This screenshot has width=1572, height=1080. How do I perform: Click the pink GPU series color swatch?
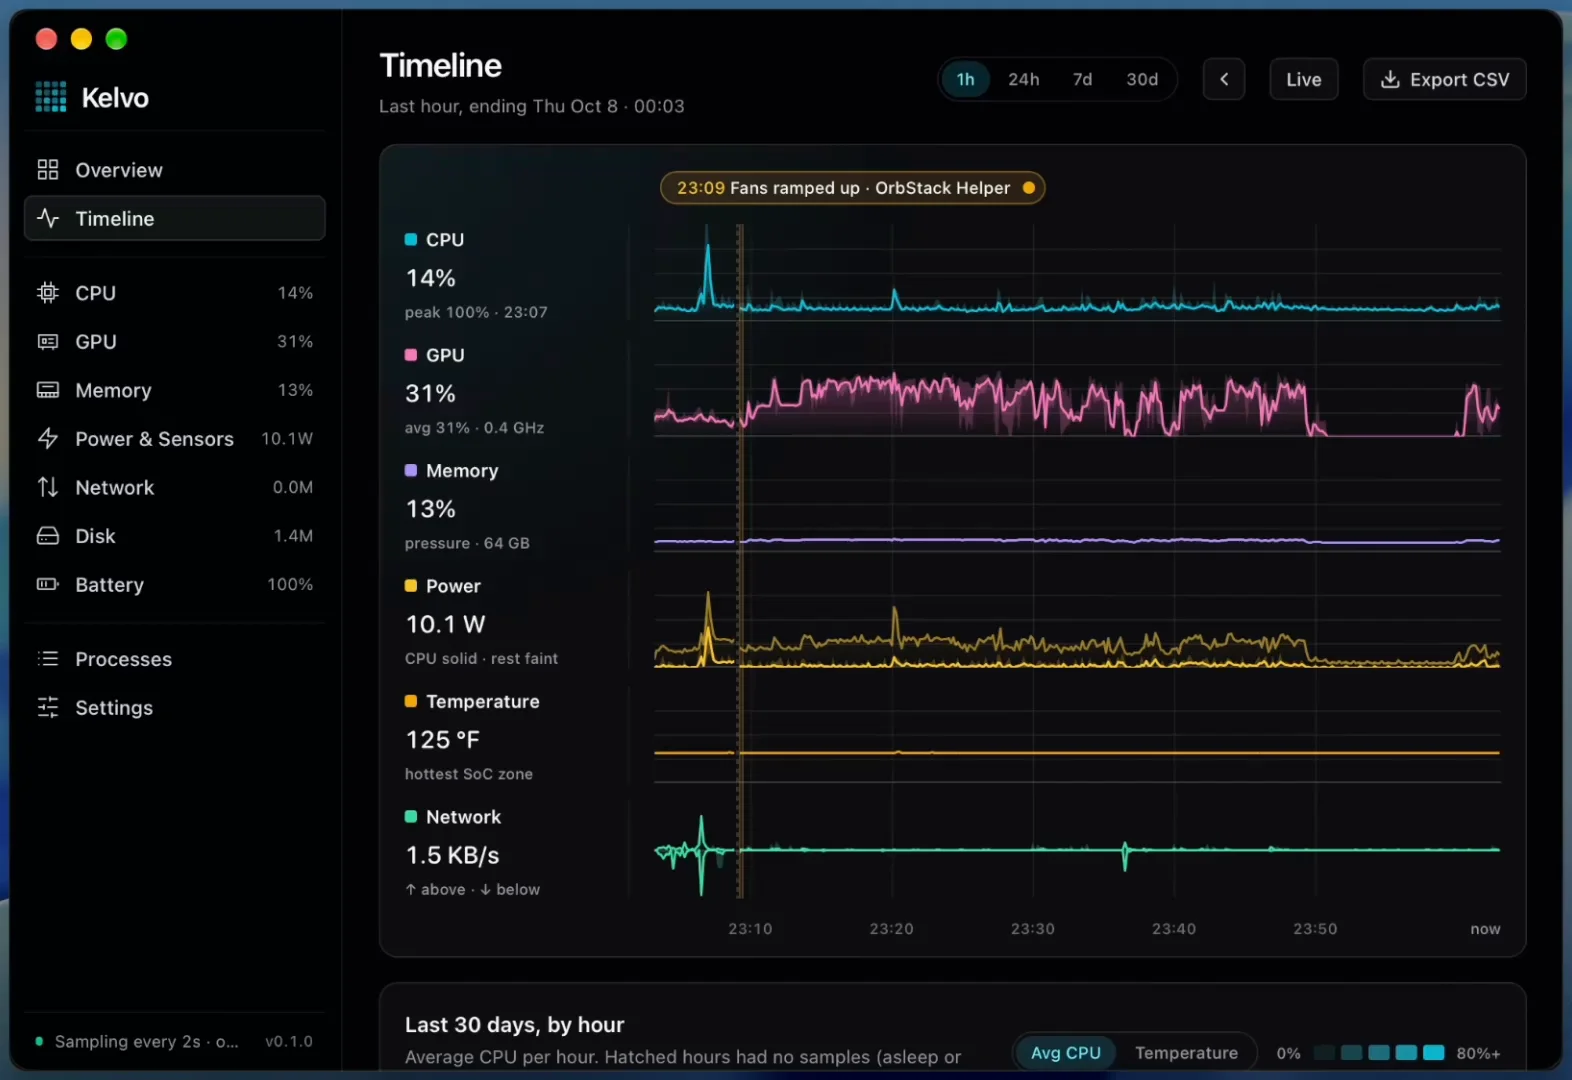tap(410, 355)
